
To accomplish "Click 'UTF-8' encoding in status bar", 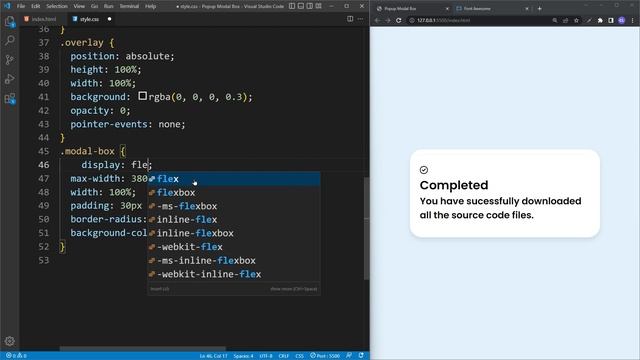I will tap(266, 356).
